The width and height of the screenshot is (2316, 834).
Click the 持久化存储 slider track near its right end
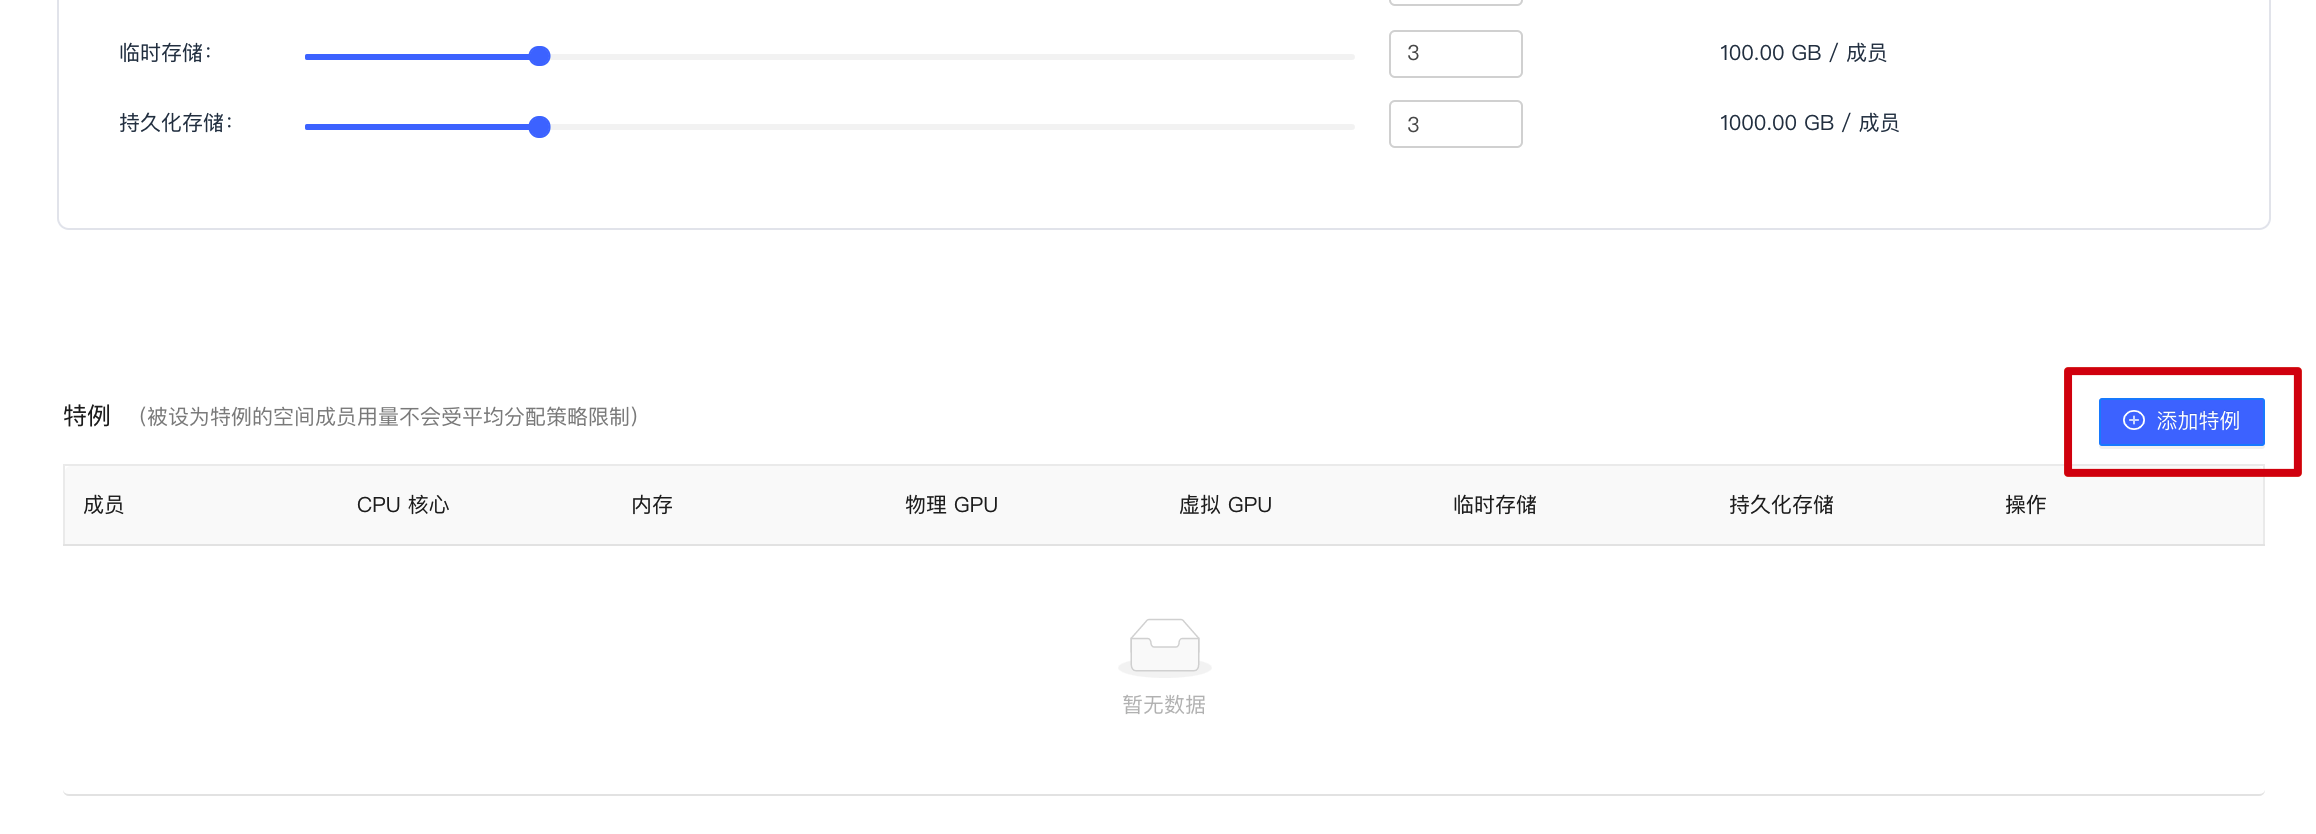[1330, 127]
